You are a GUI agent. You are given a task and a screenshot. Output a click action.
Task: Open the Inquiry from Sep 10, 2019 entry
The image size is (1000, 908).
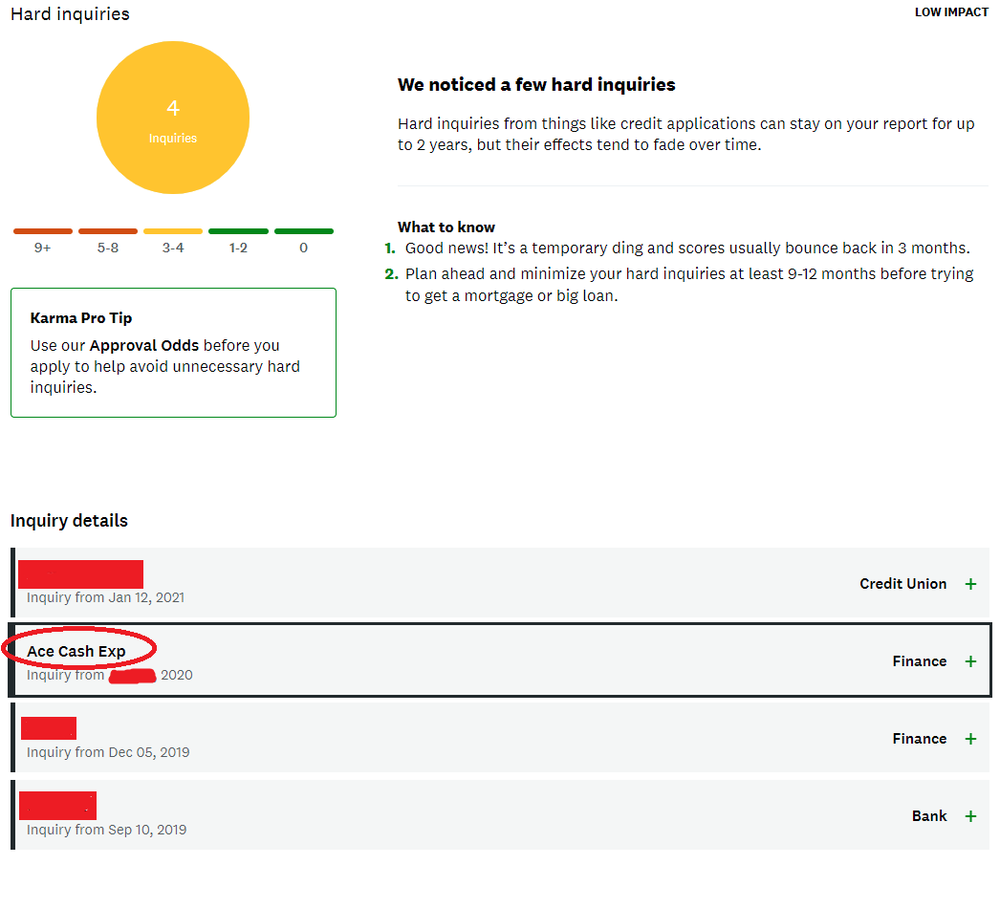tap(106, 829)
